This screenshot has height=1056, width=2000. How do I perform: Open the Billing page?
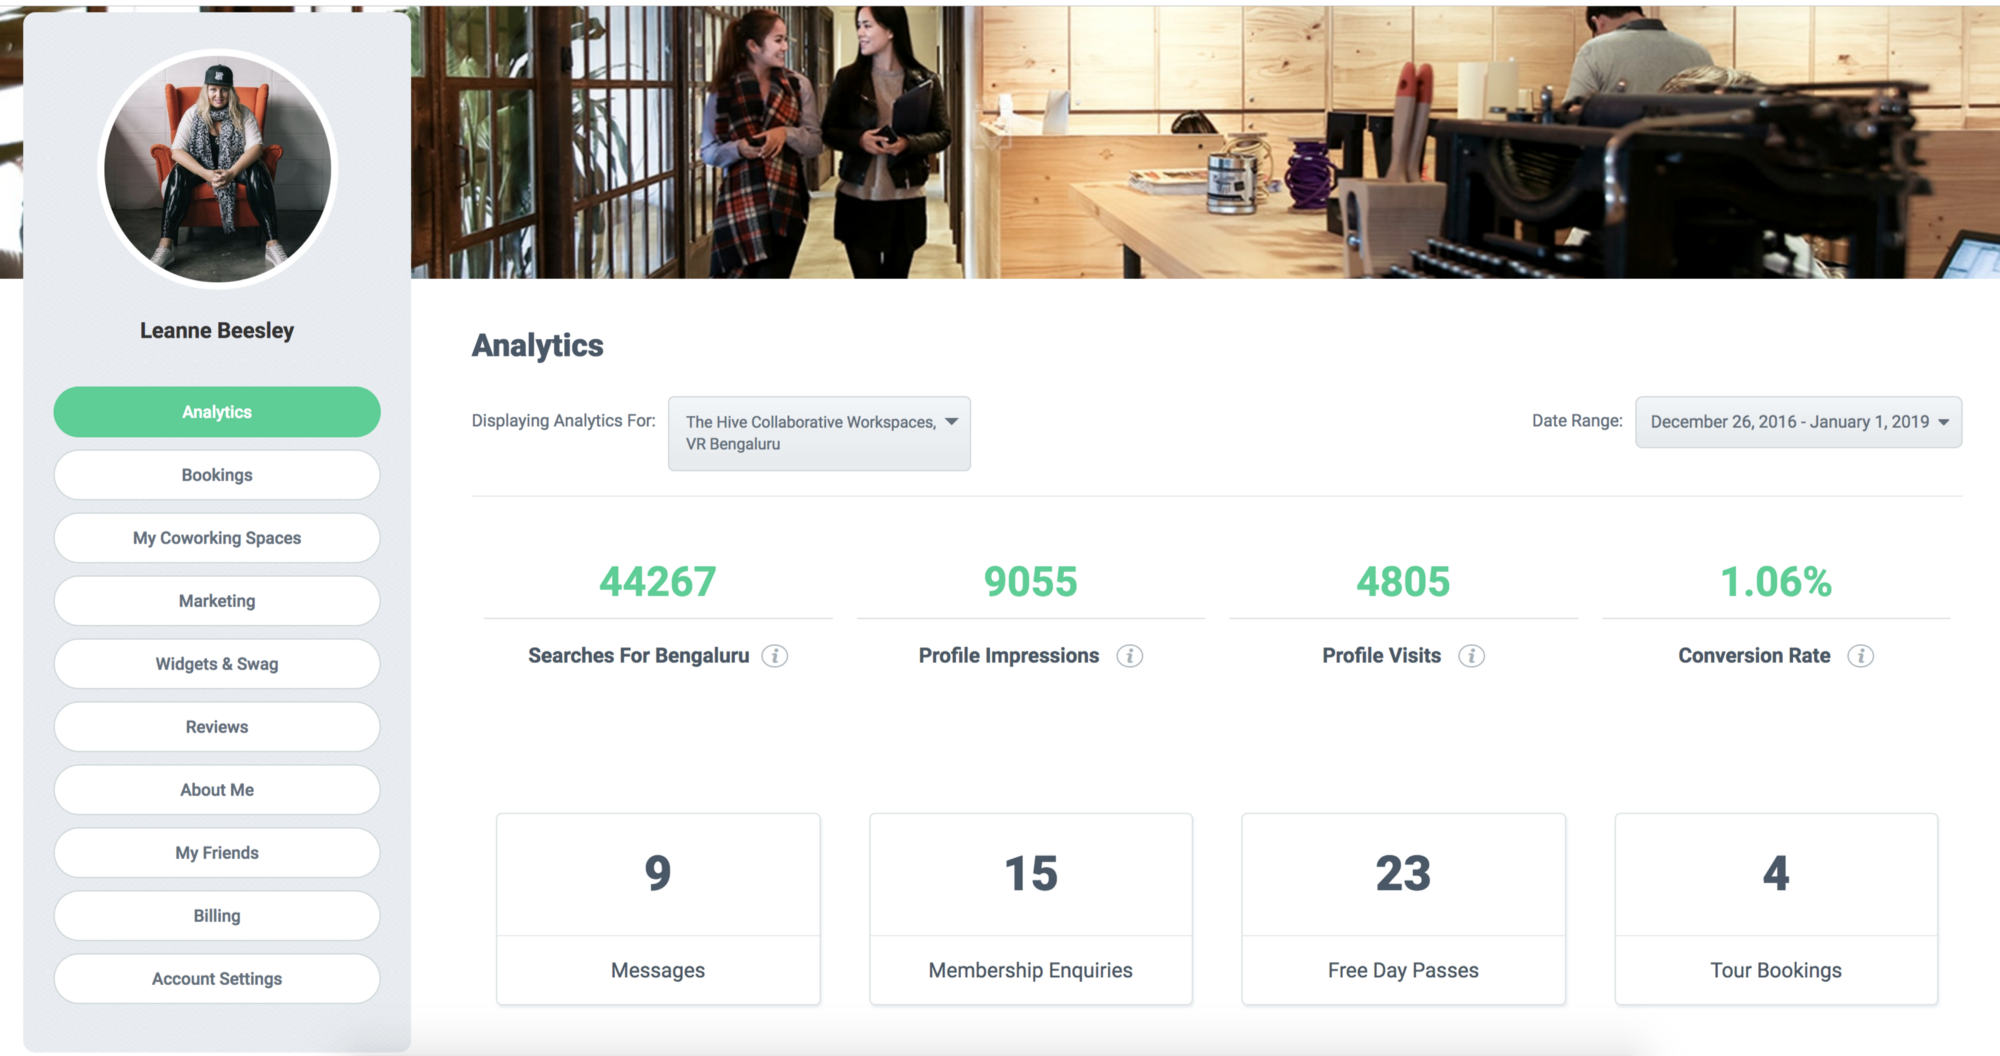pyautogui.click(x=217, y=916)
